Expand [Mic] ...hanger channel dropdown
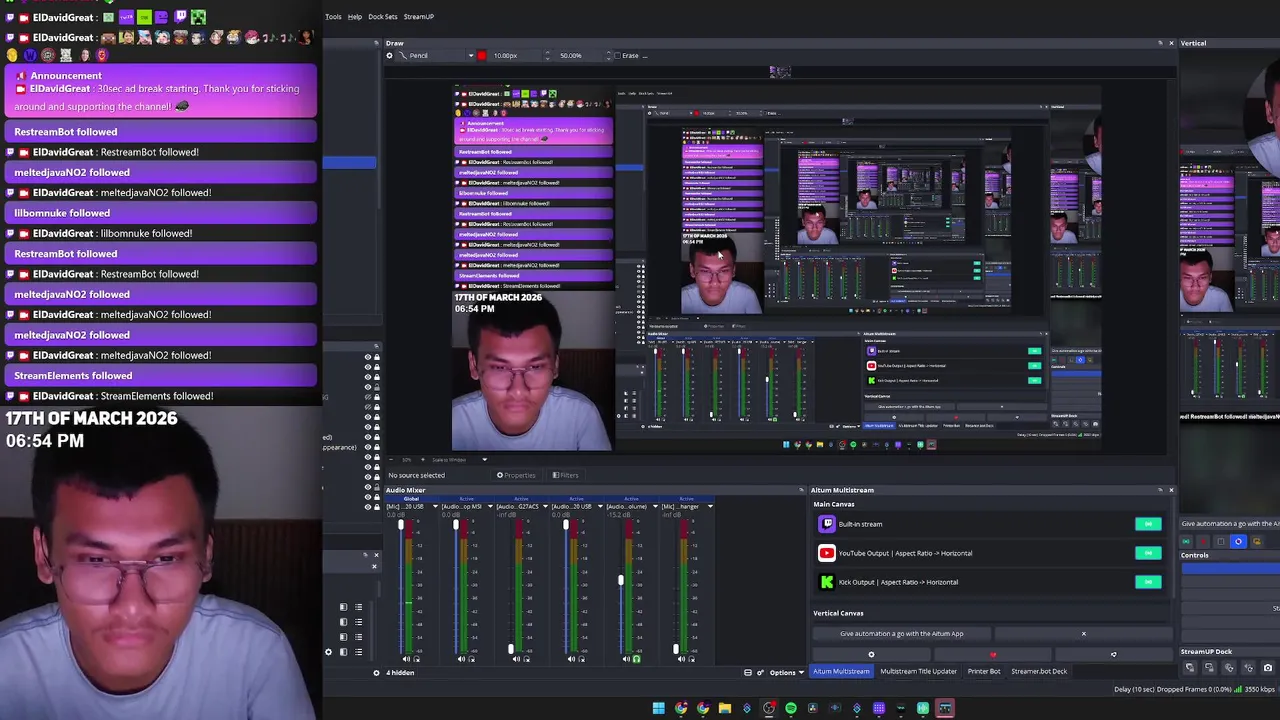This screenshot has width=1280, height=720. 710,506
